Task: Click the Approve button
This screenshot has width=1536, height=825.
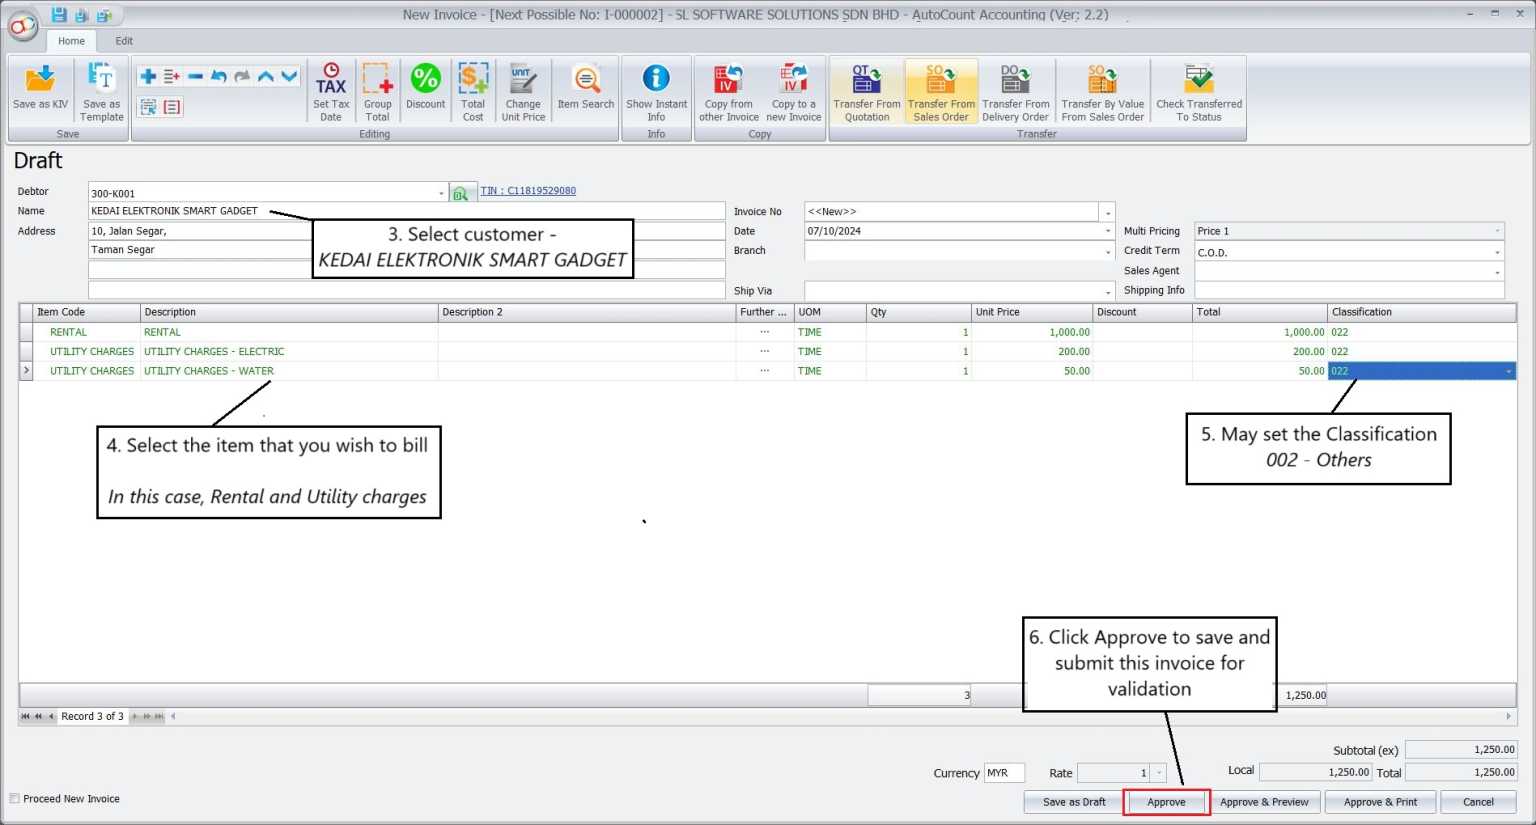Action: pos(1166,802)
